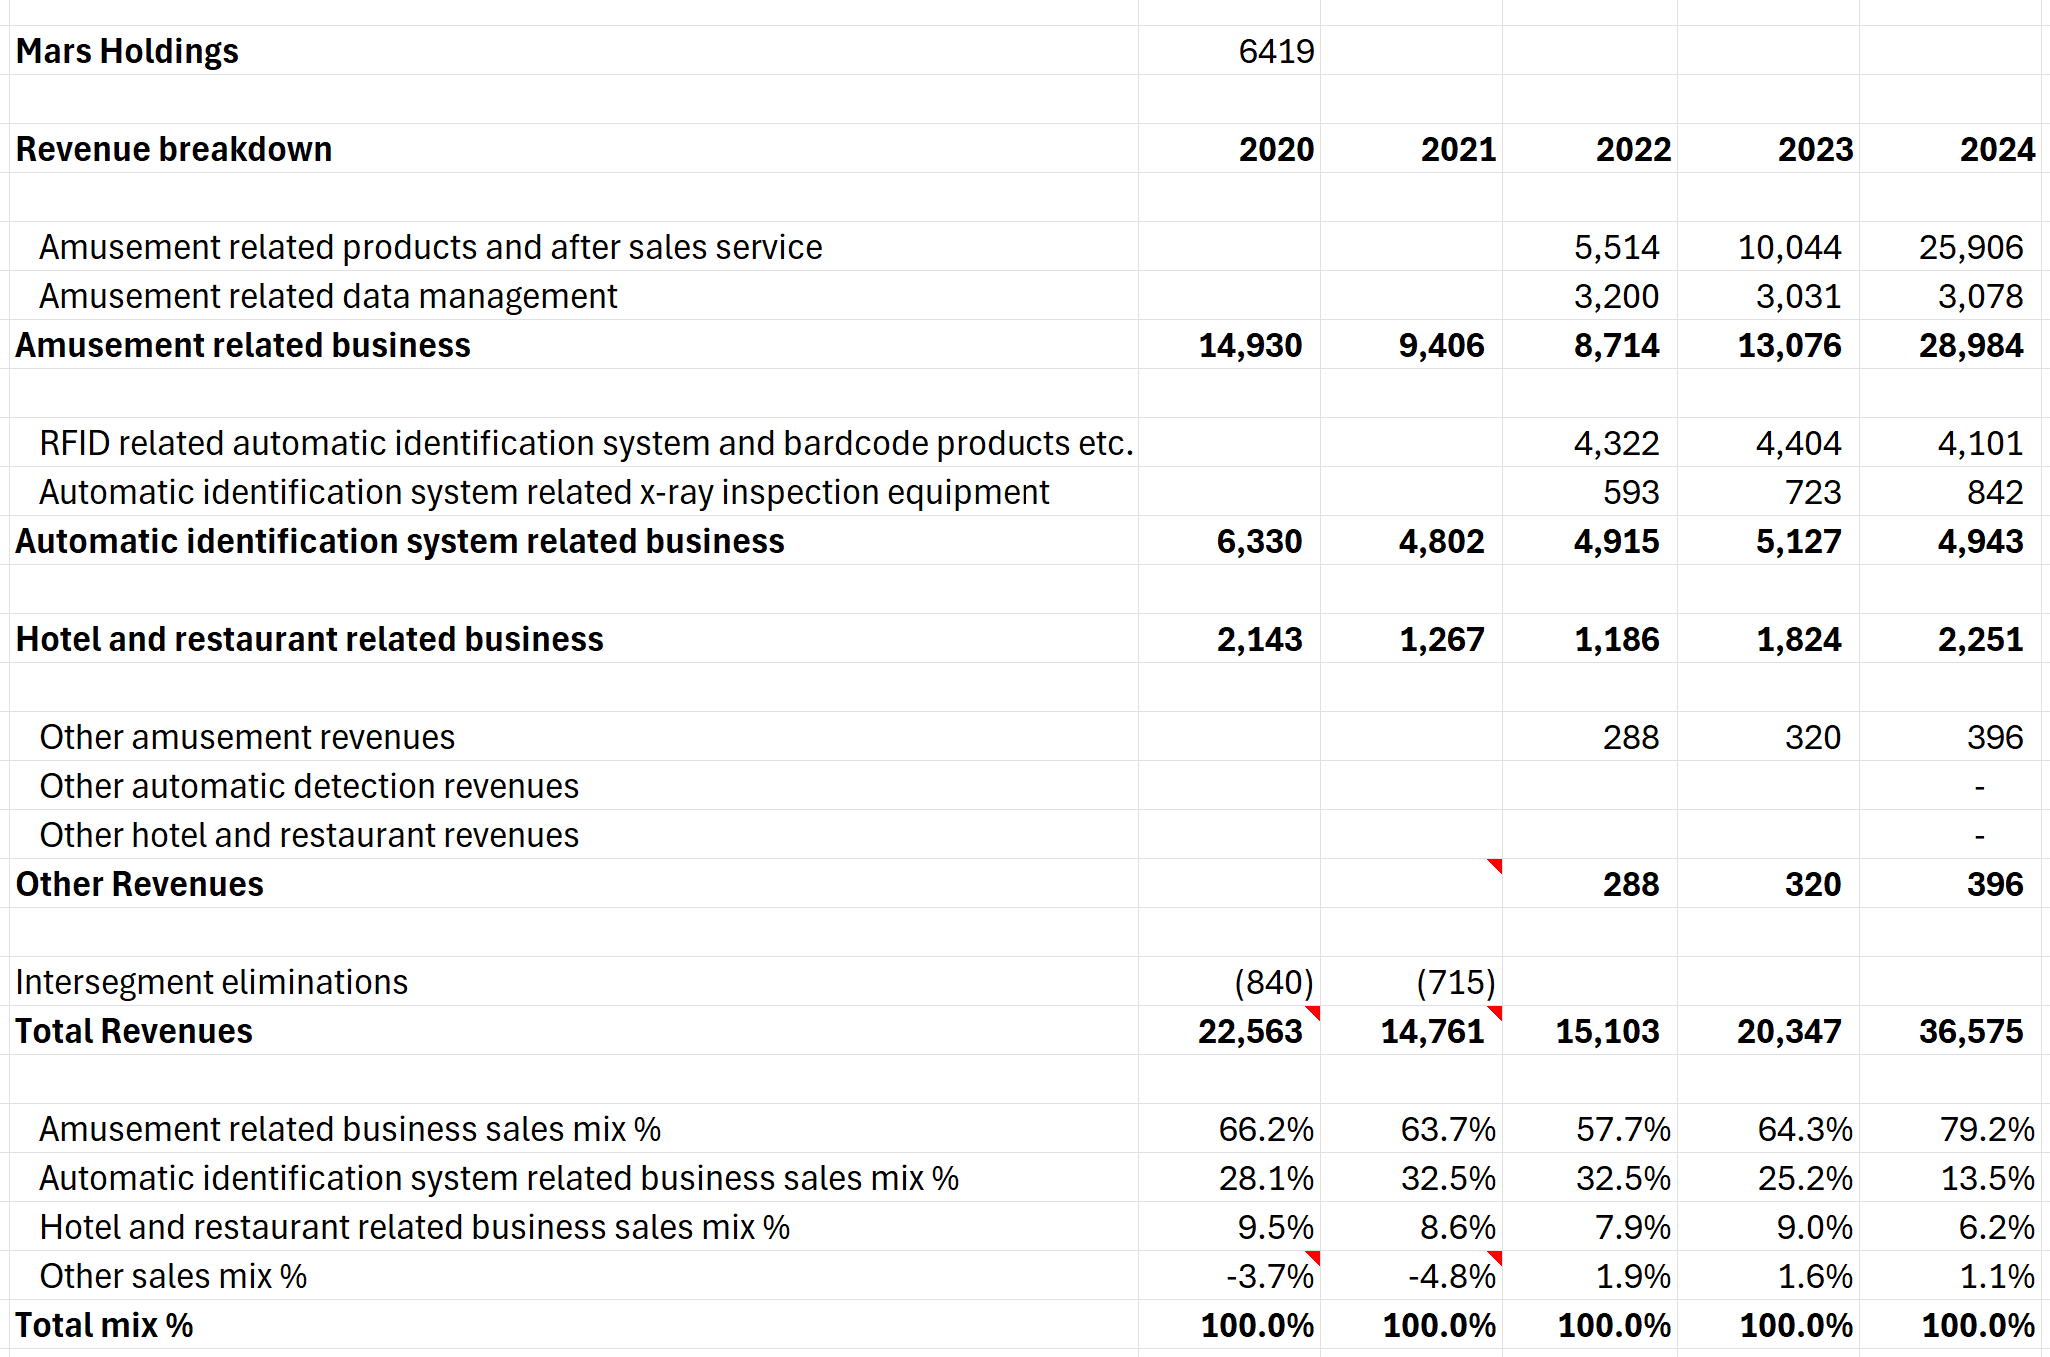Select 'Amusement related products and after sales service' label
The width and height of the screenshot is (2050, 1357).
point(430,247)
